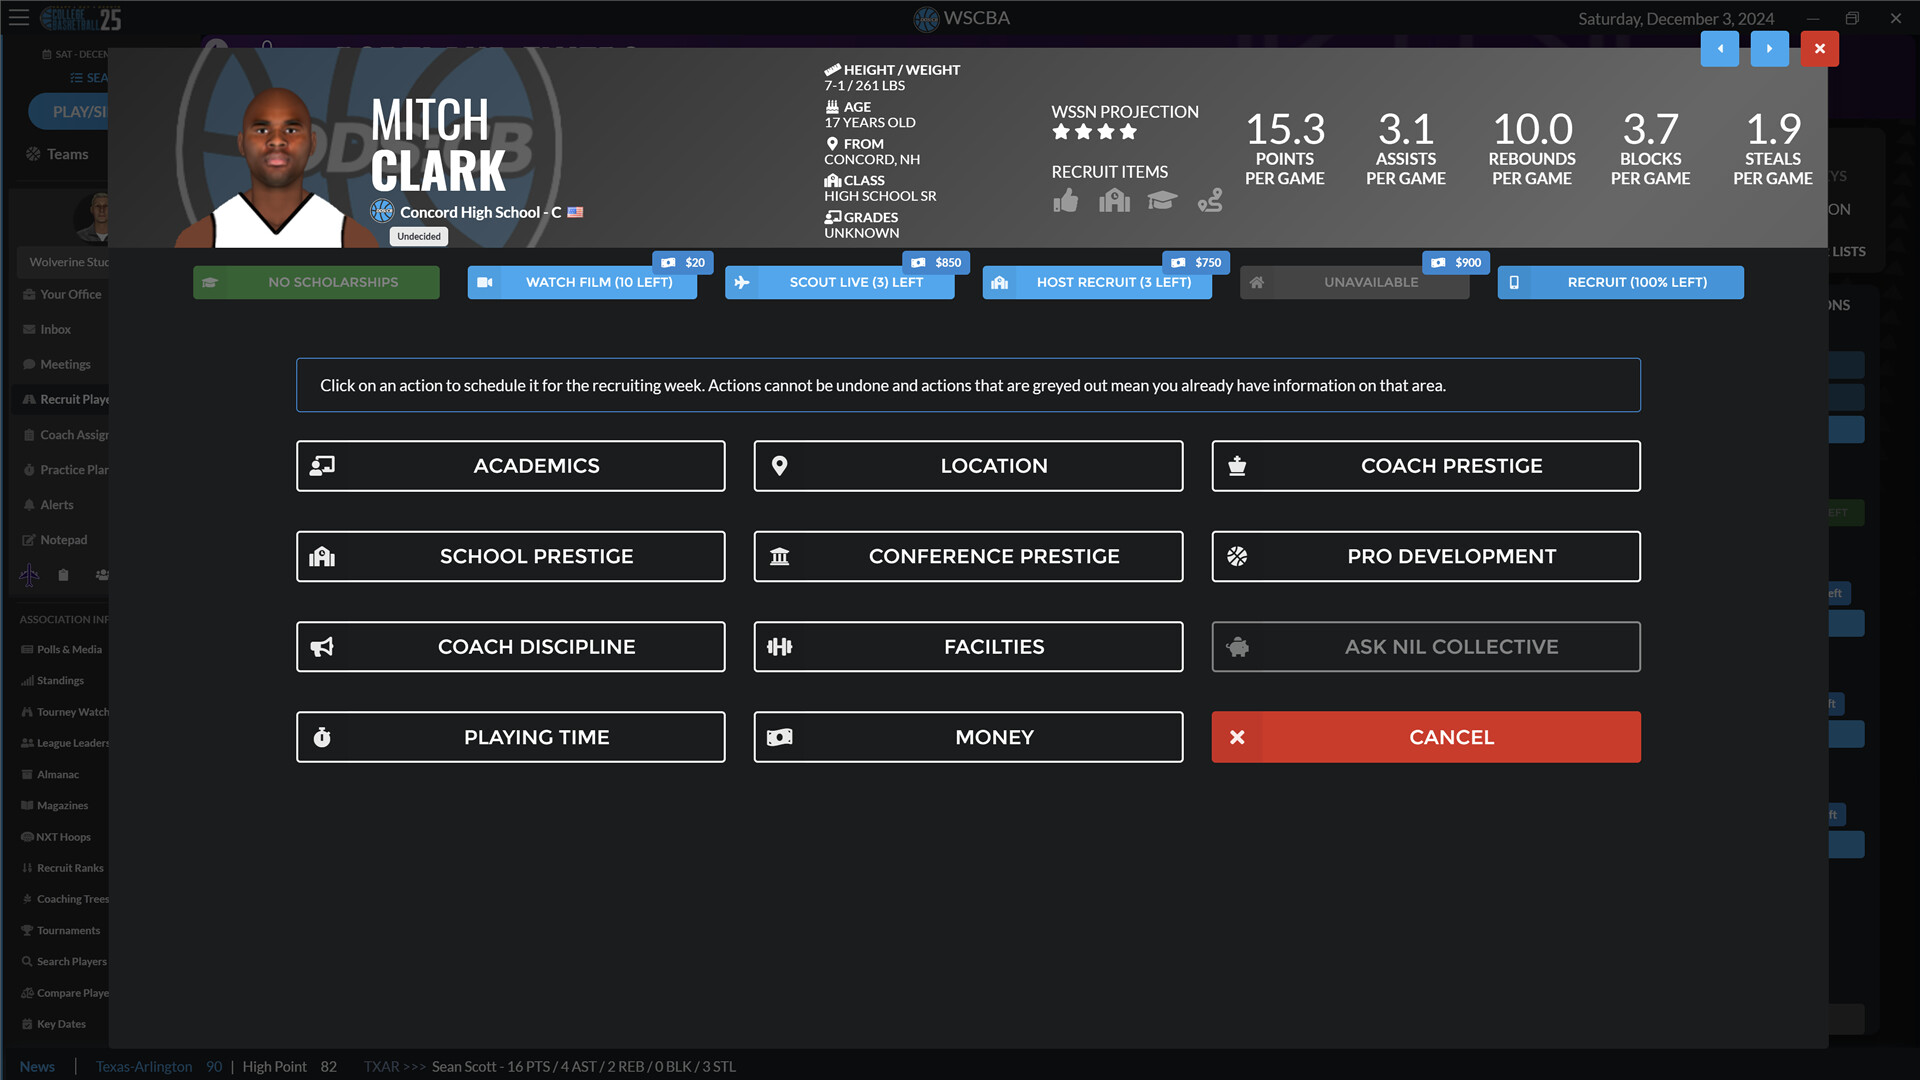This screenshot has height=1080, width=1920.
Task: Click the group icon next to the airplane
Action: pyautogui.click(x=100, y=575)
